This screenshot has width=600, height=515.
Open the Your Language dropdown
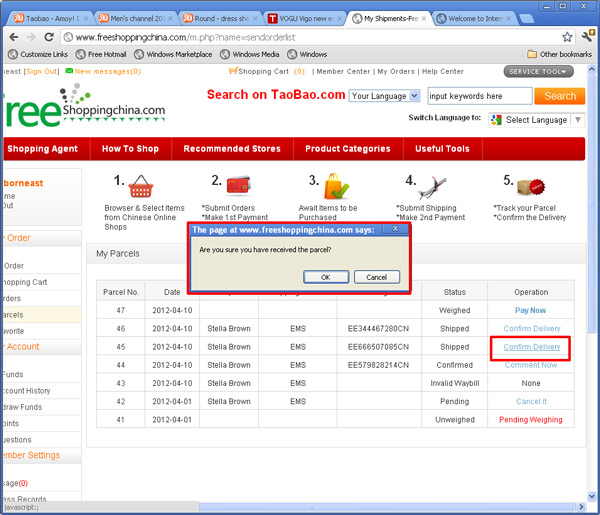pyautogui.click(x=384, y=96)
